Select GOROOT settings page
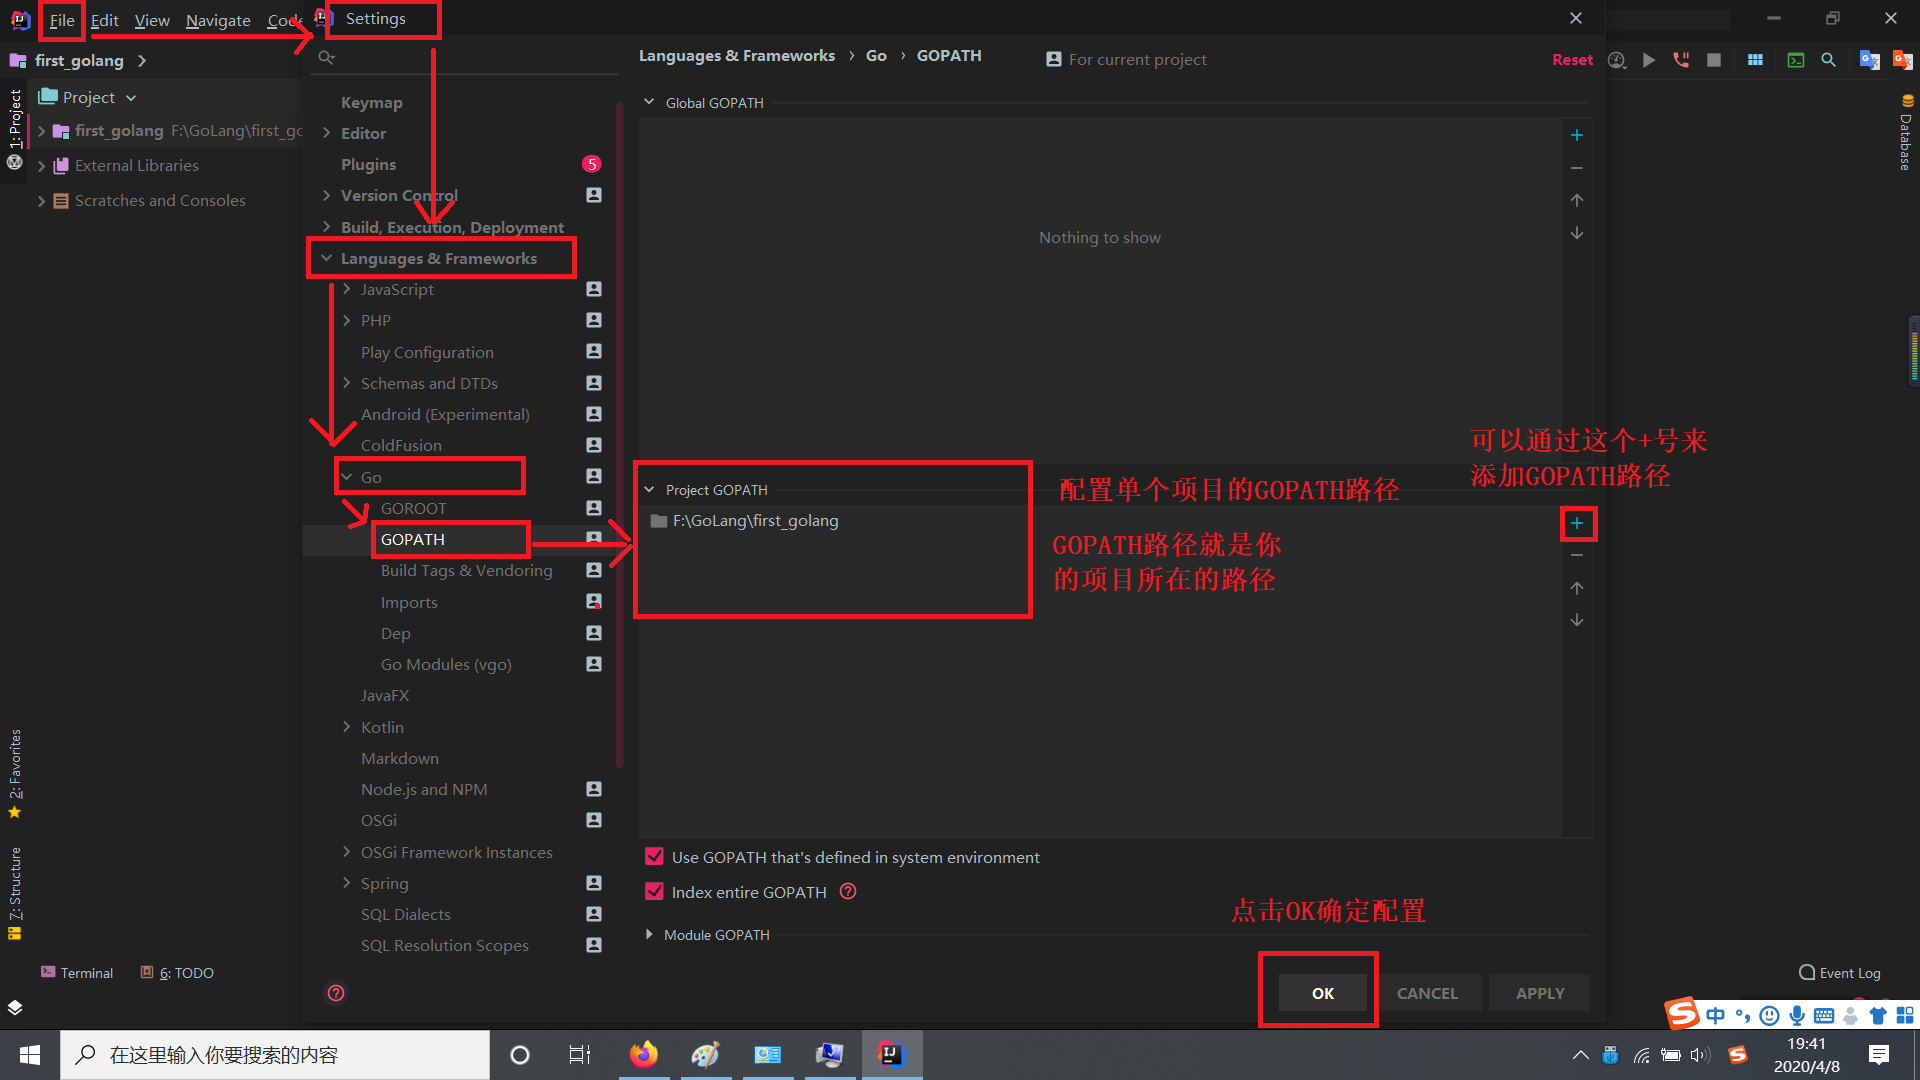 (414, 508)
